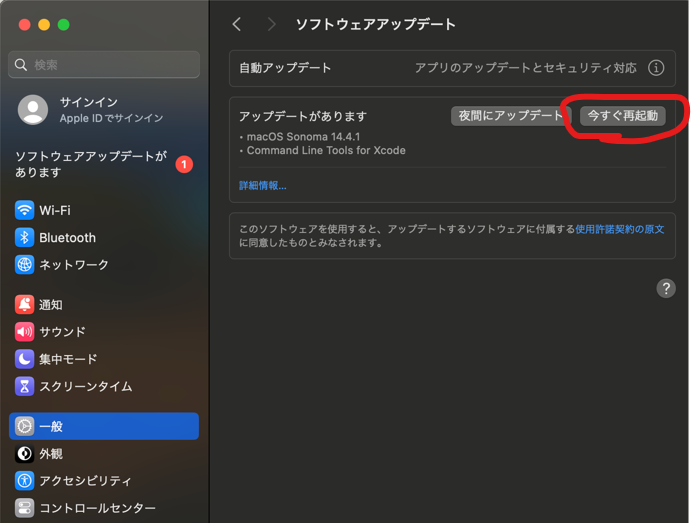Click the Bluetooth icon in sidebar
This screenshot has height=523, width=691.
coord(24,237)
